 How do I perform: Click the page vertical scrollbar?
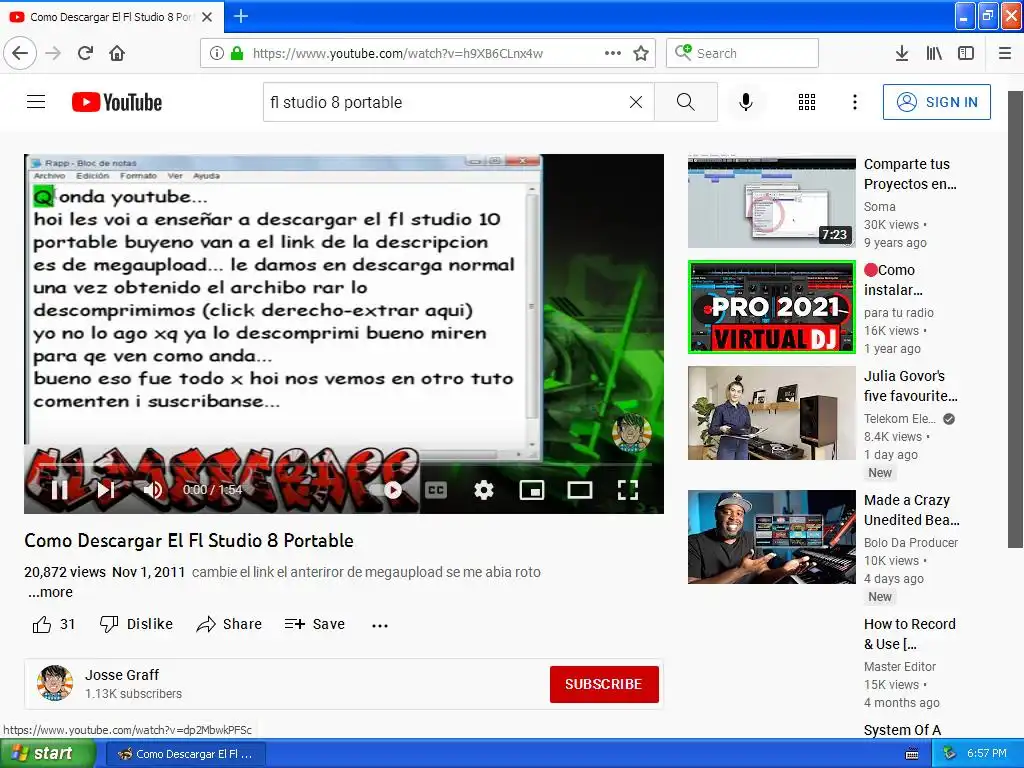coord(1015,318)
